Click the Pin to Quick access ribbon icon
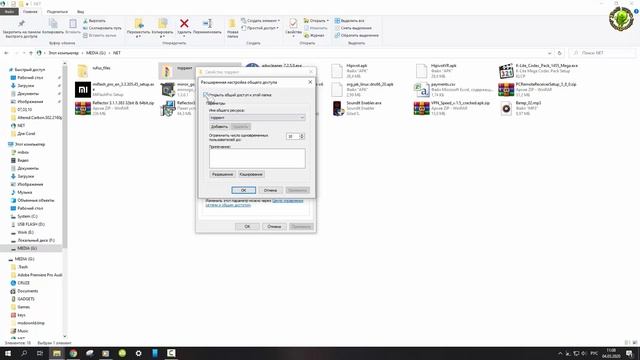The width and height of the screenshot is (640, 360). click(21, 24)
